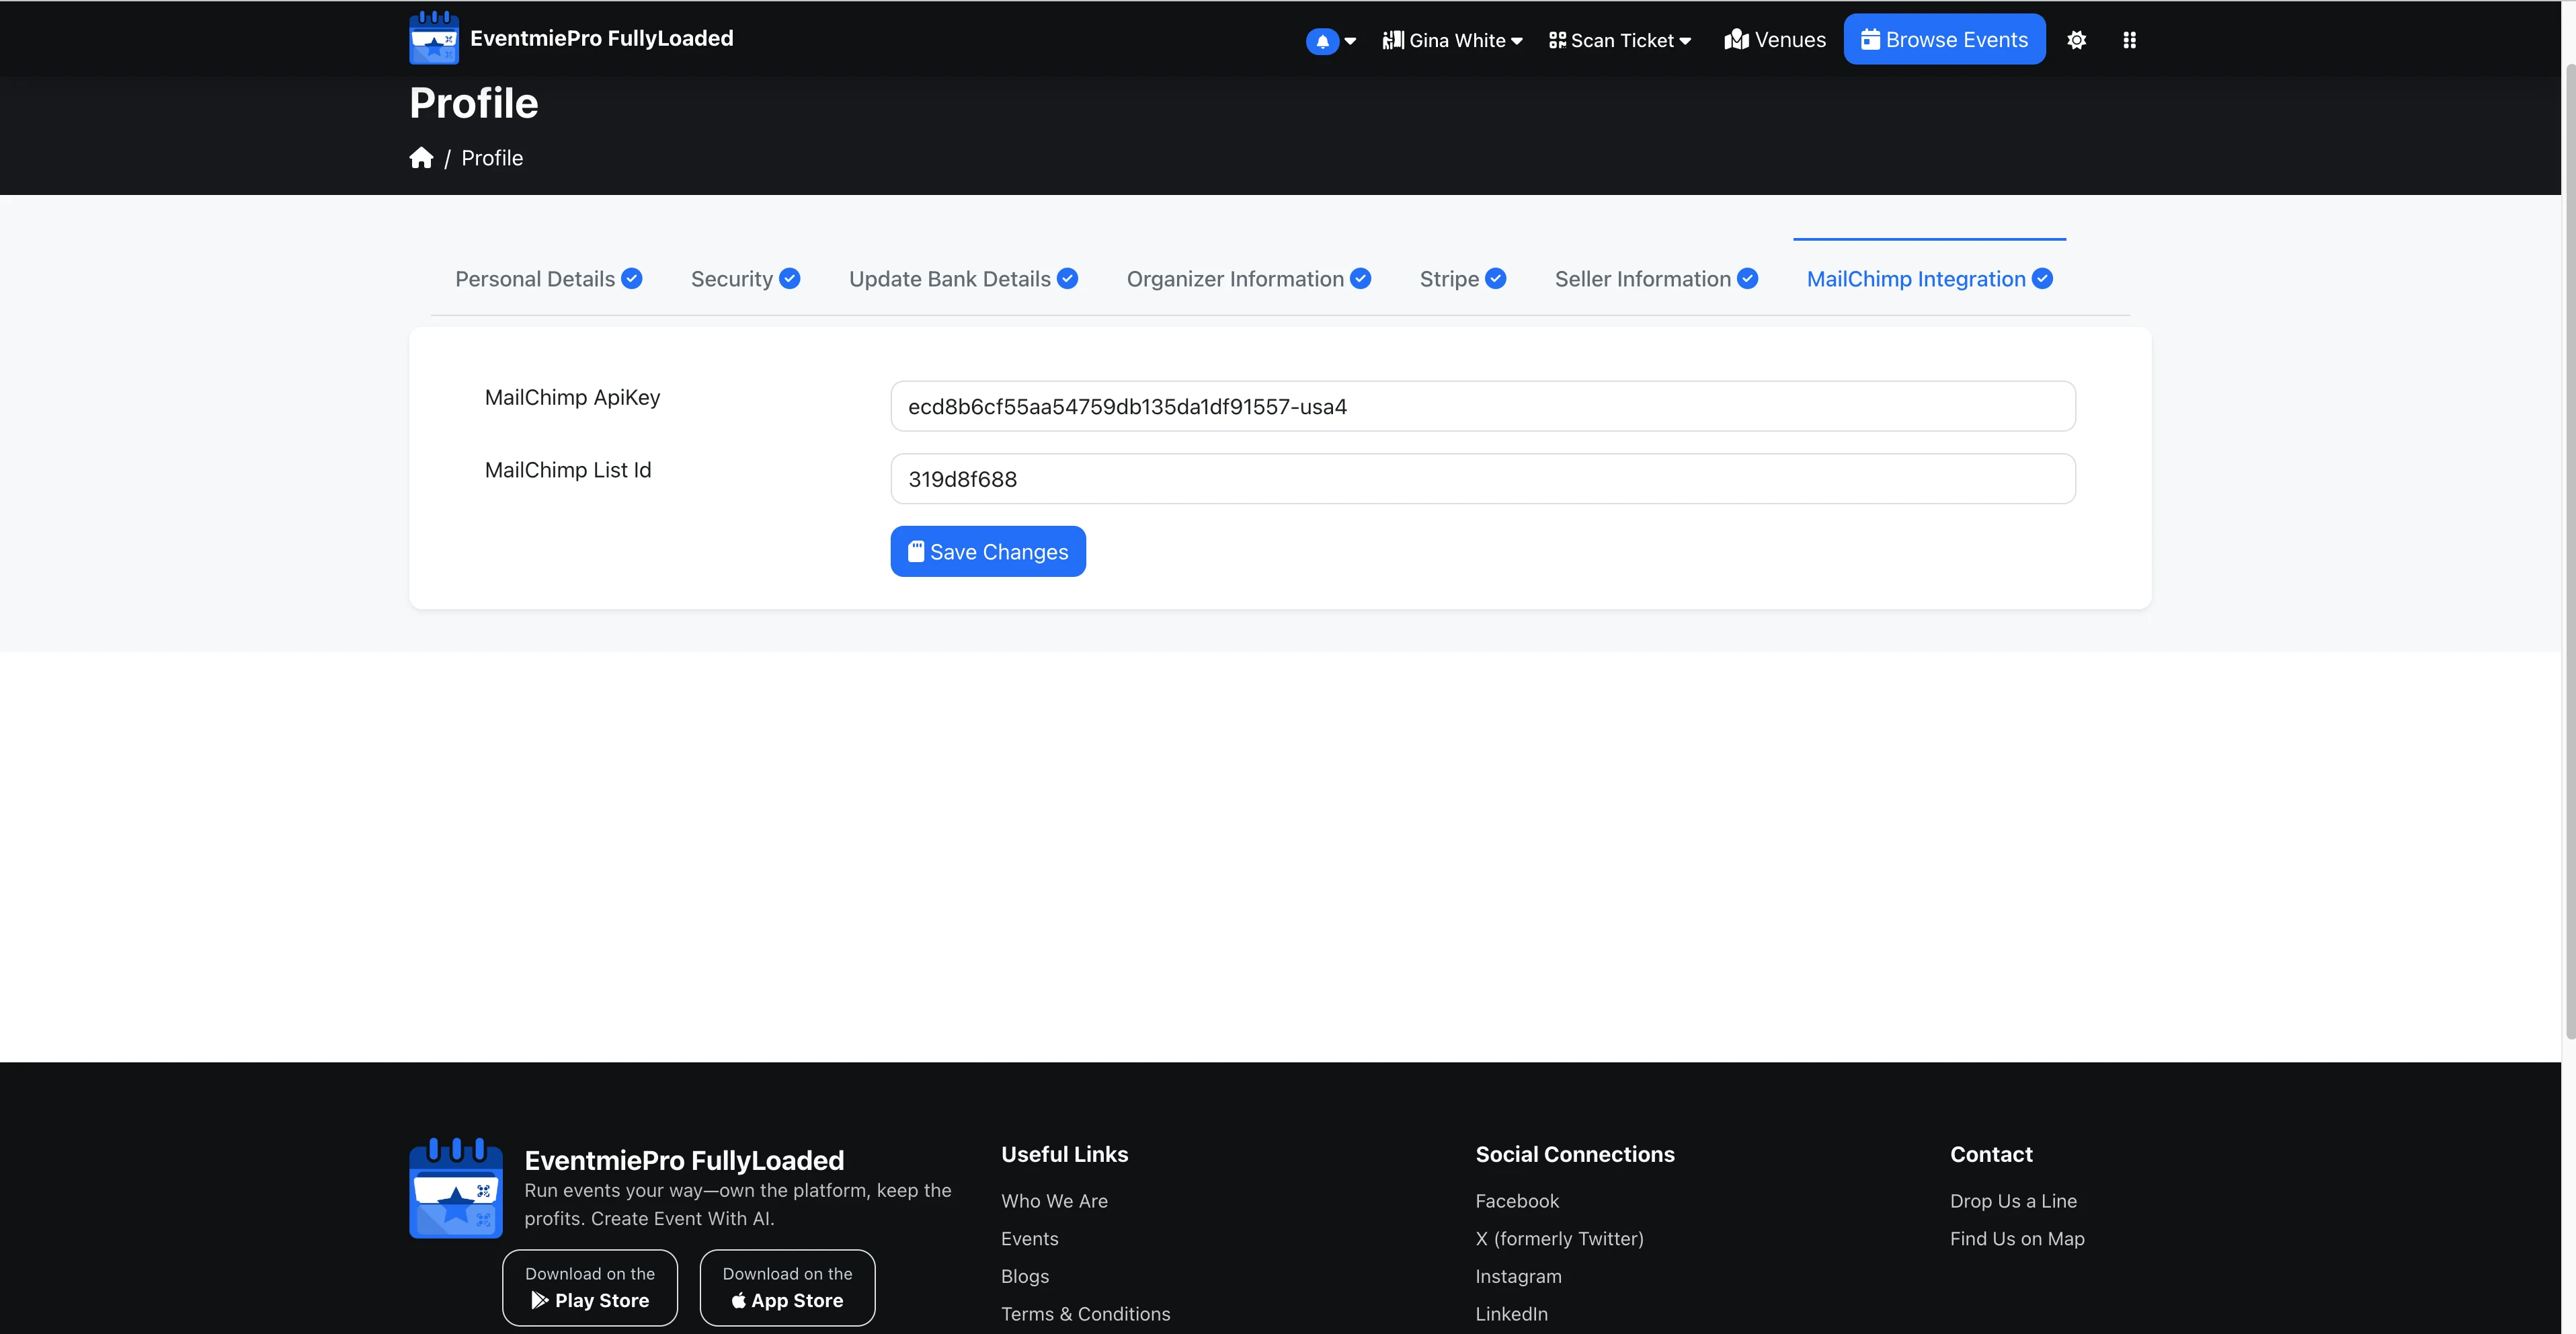Click the MailChimp List Id label

[568, 470]
